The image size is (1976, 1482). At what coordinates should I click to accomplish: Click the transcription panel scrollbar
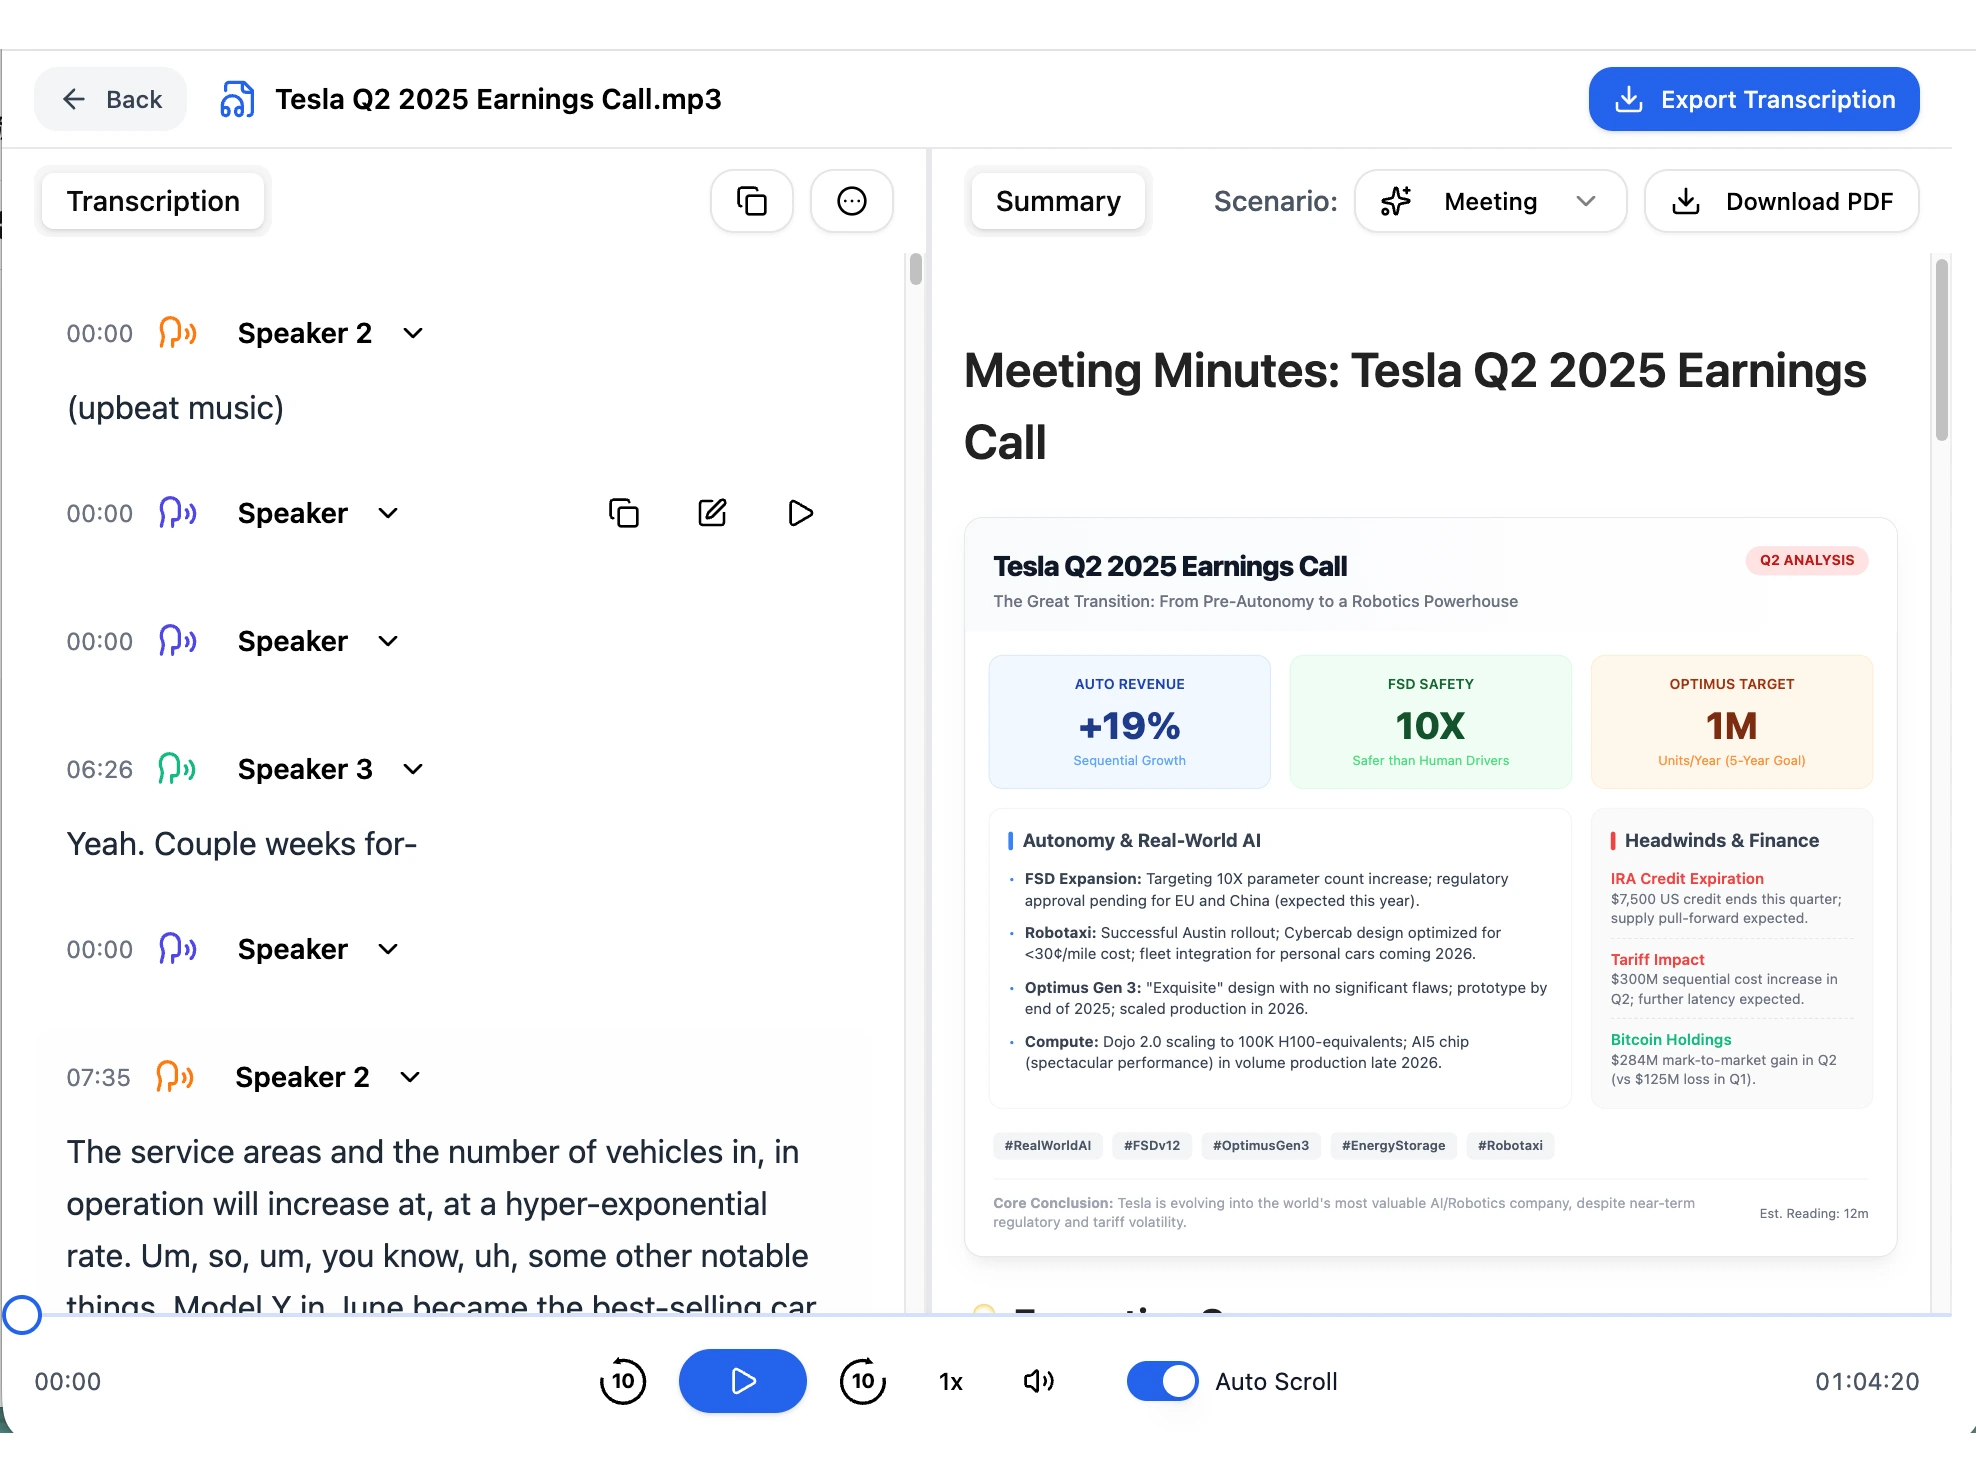click(915, 270)
